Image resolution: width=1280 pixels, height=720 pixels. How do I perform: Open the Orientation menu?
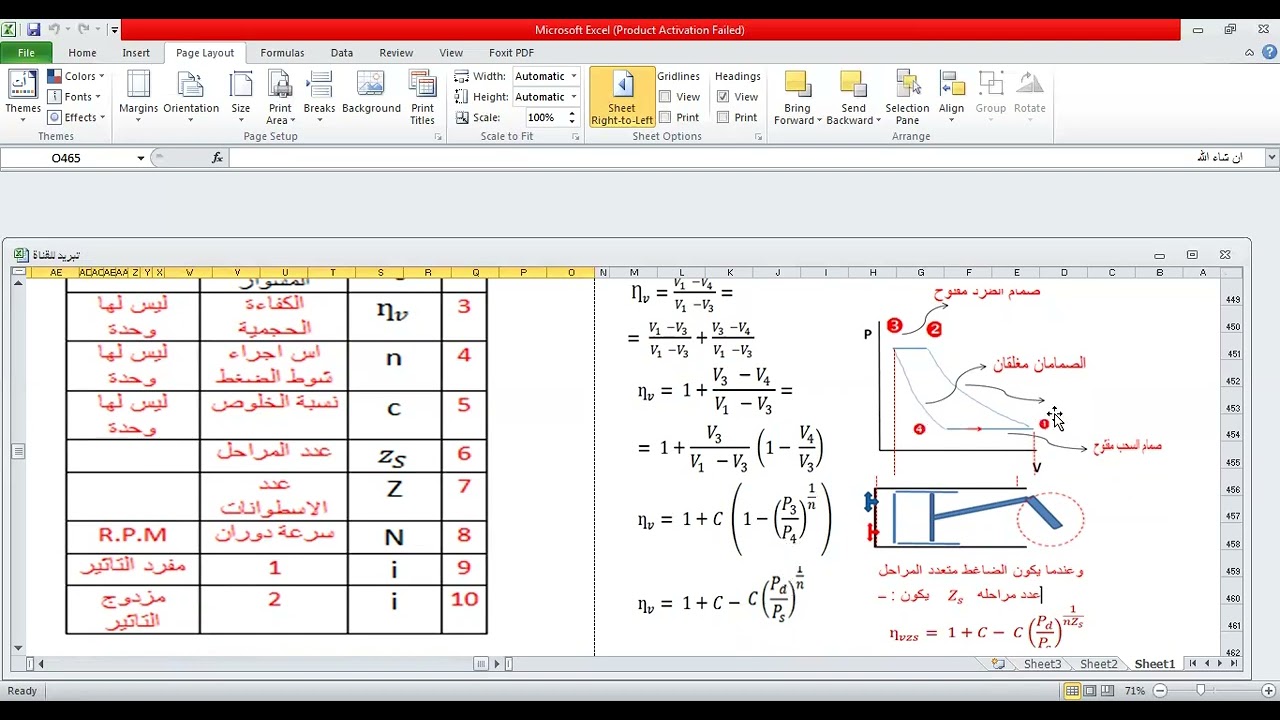tap(191, 96)
